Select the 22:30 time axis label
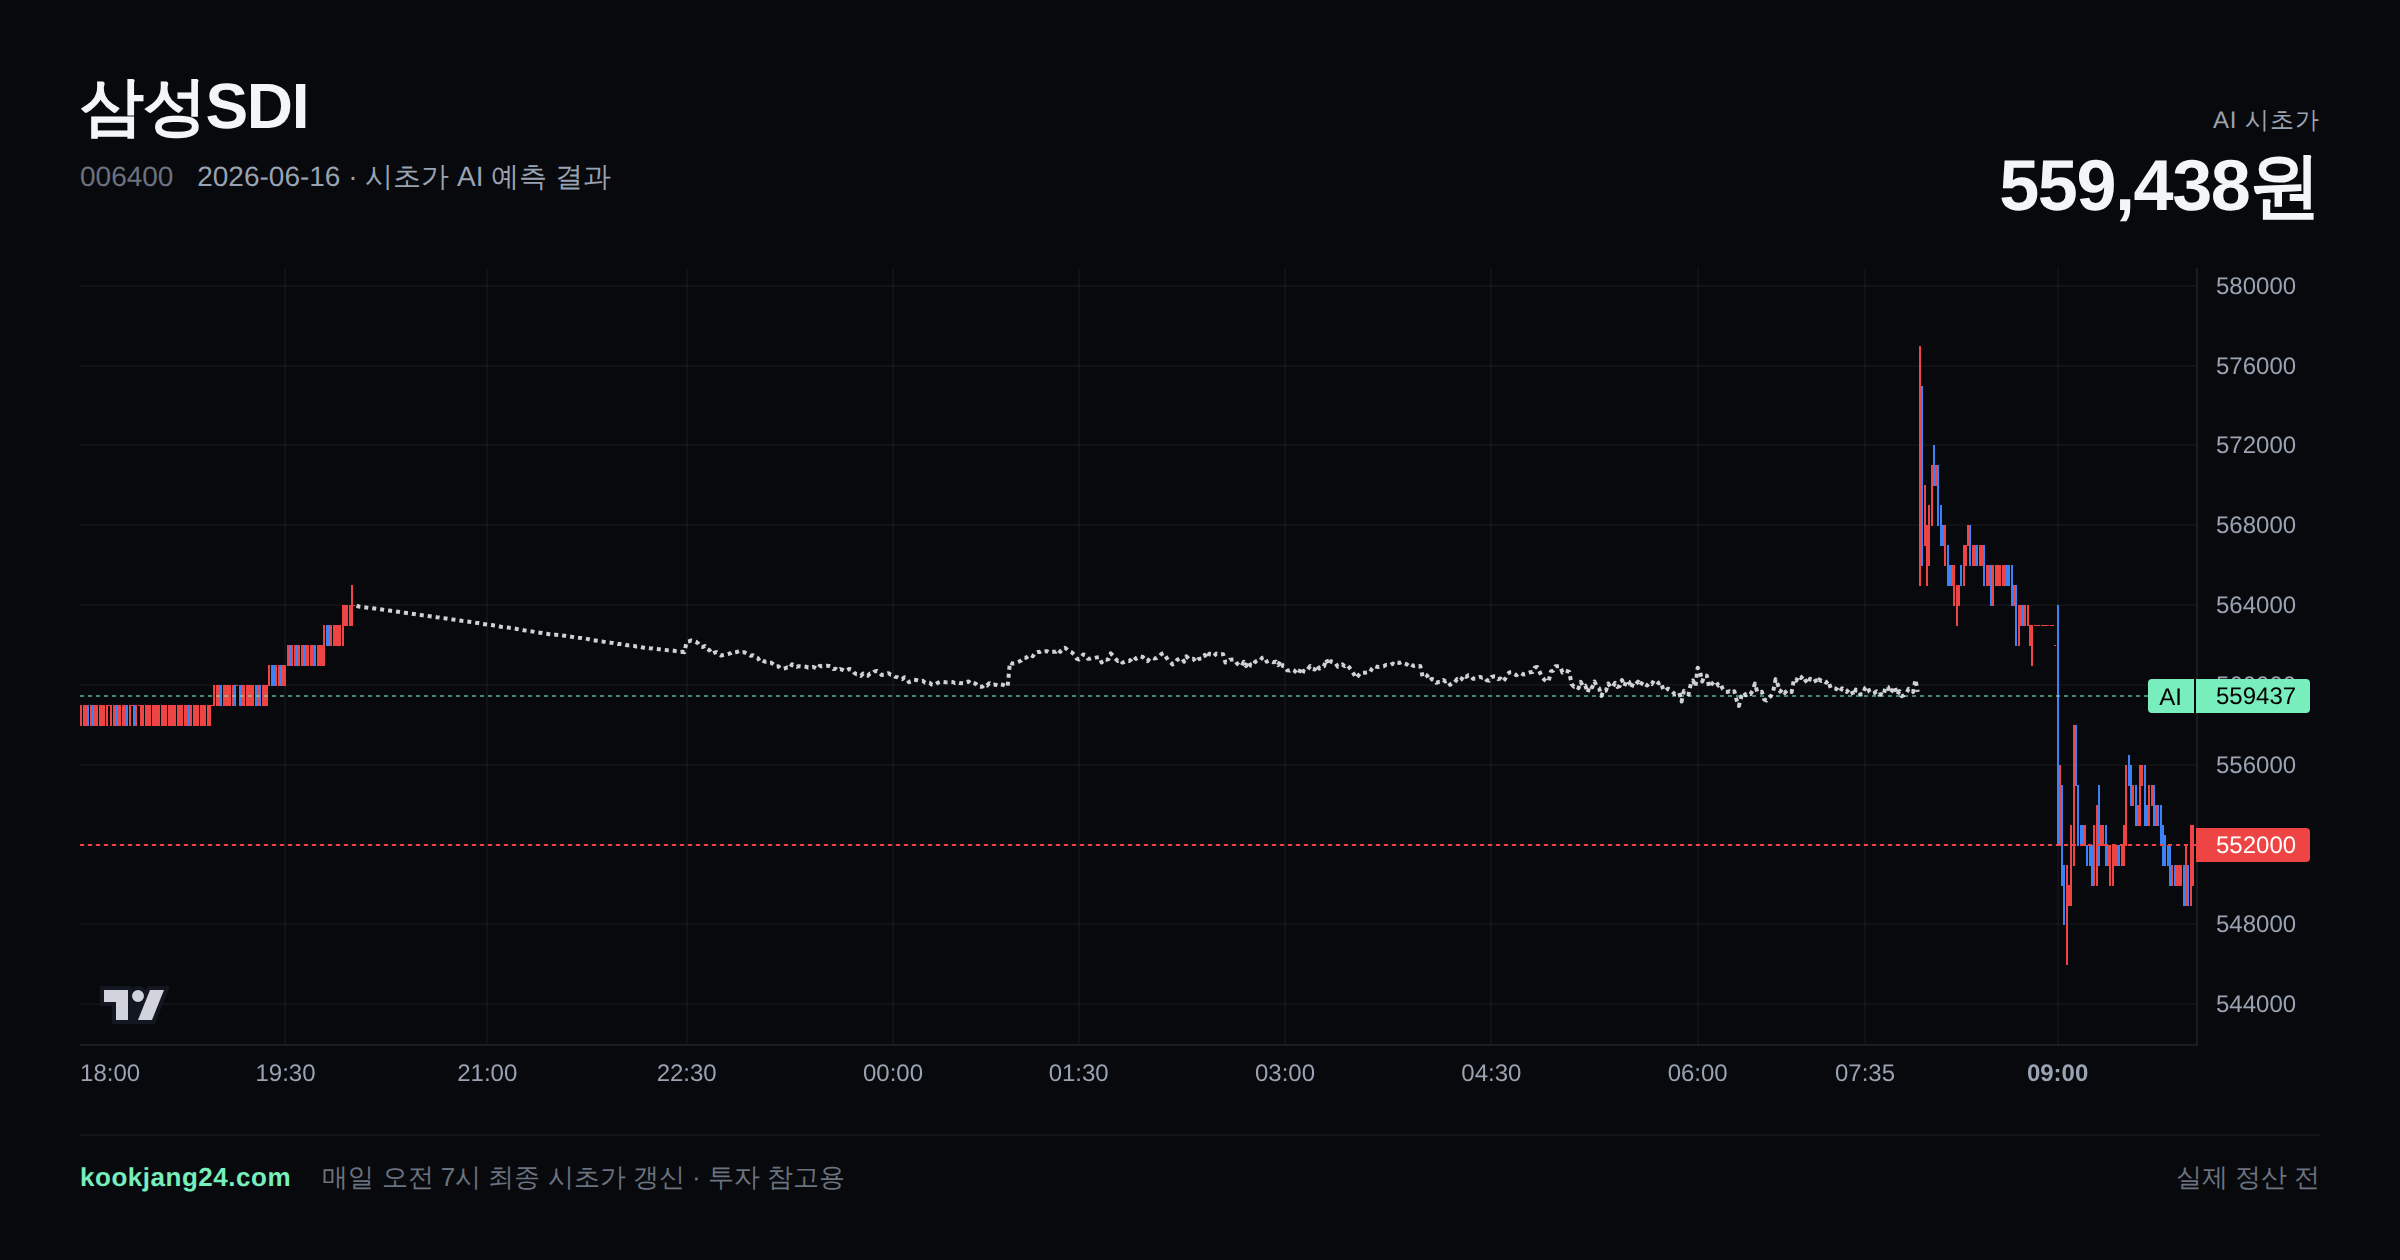 [686, 1073]
